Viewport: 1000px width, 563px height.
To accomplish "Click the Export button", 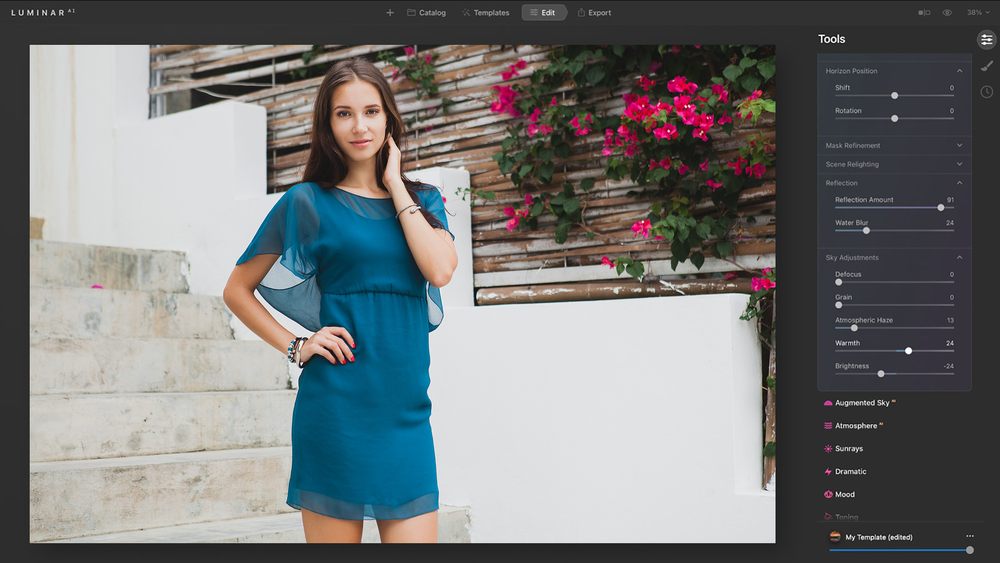I will point(594,13).
